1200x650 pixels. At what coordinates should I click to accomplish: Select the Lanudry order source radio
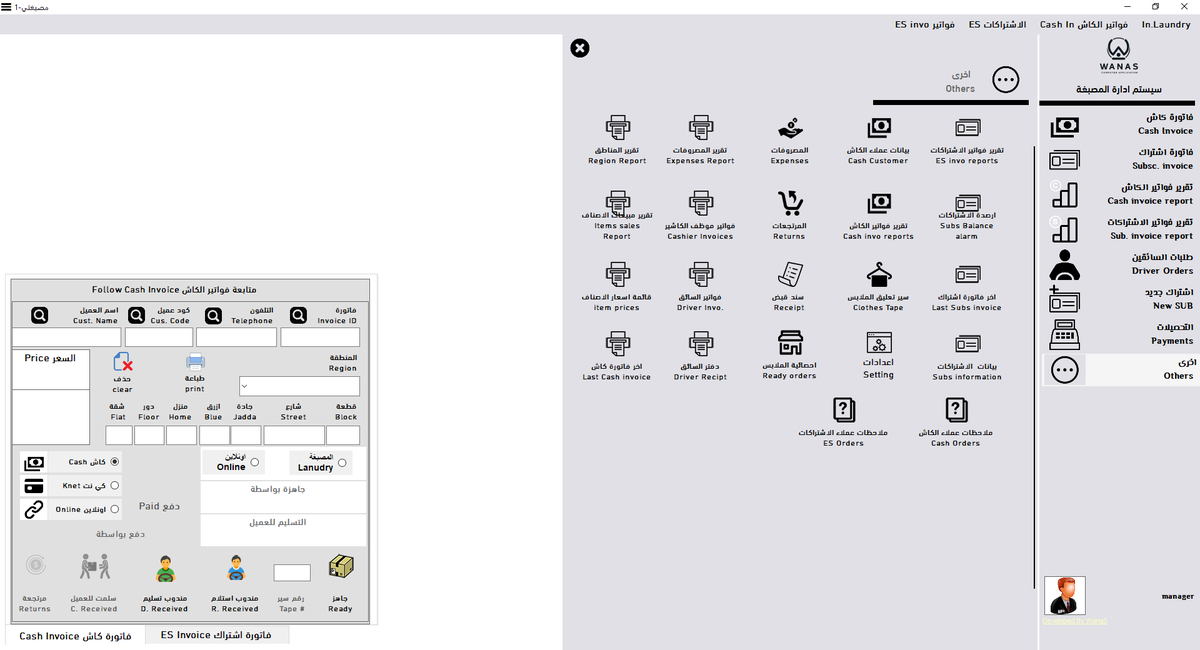(x=343, y=462)
